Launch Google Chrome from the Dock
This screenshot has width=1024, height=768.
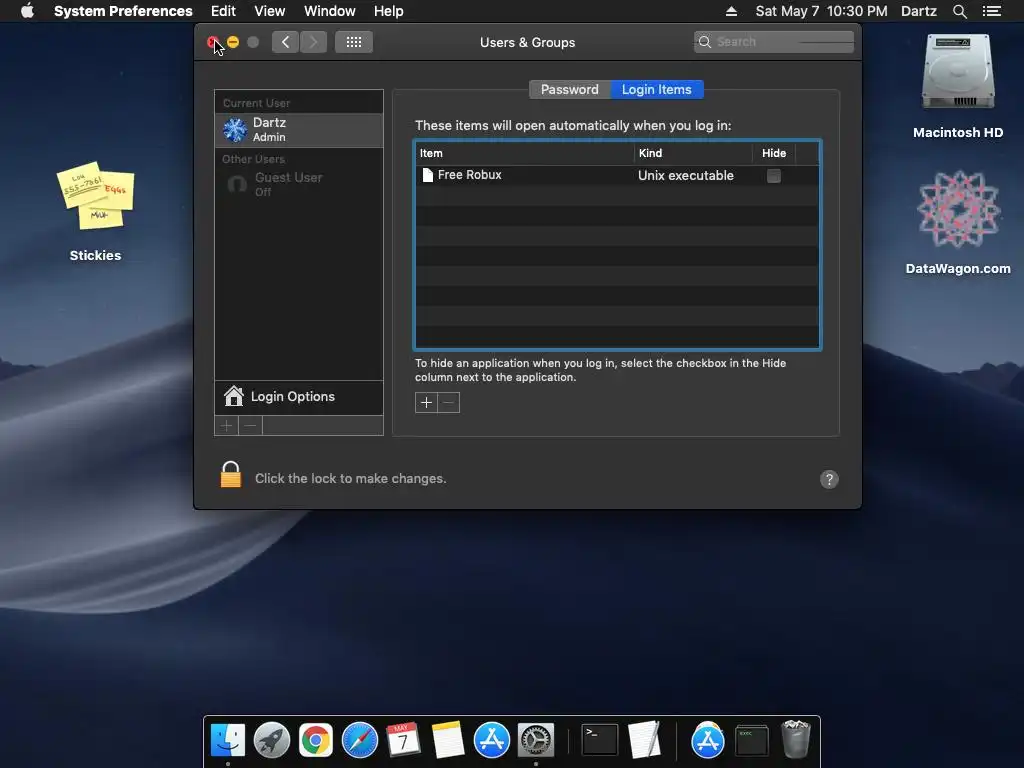click(316, 741)
